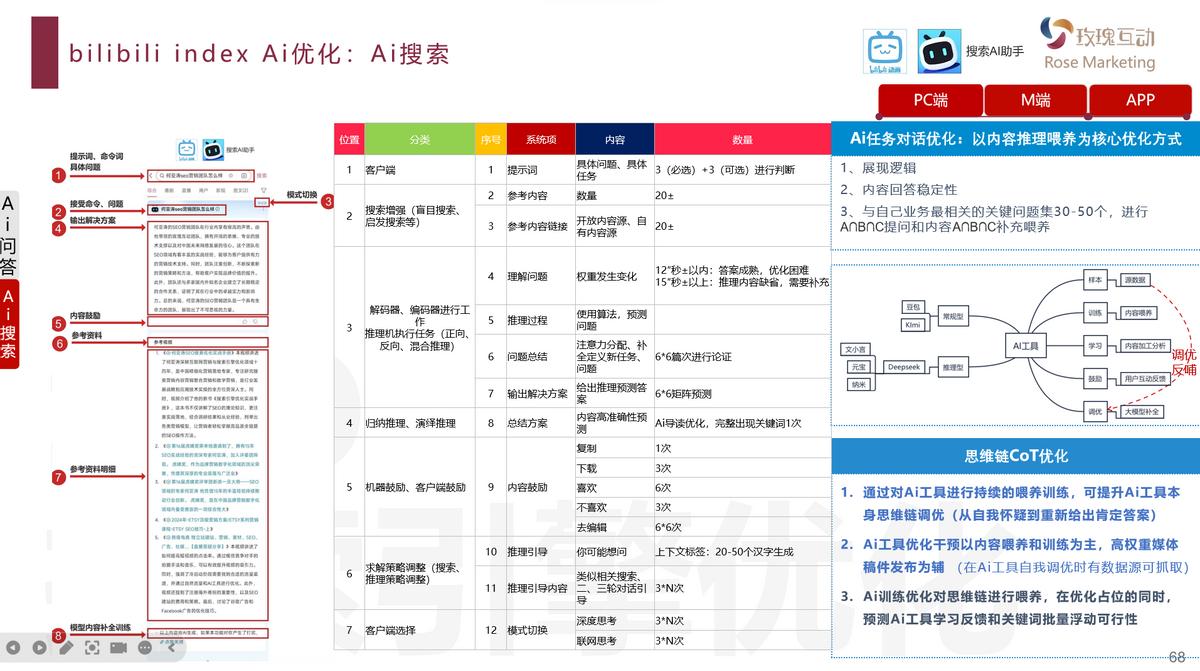Click the 思维链CoT优化 blue banner
This screenshot has height=671, width=1200.
pyautogui.click(x=1016, y=456)
